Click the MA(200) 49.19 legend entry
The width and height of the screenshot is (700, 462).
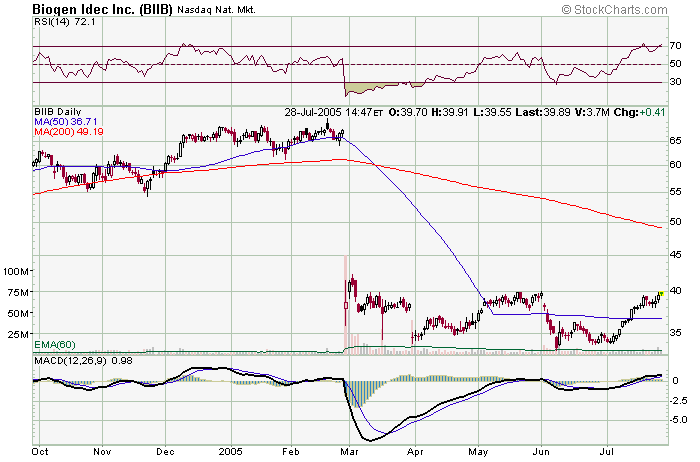coord(69,131)
